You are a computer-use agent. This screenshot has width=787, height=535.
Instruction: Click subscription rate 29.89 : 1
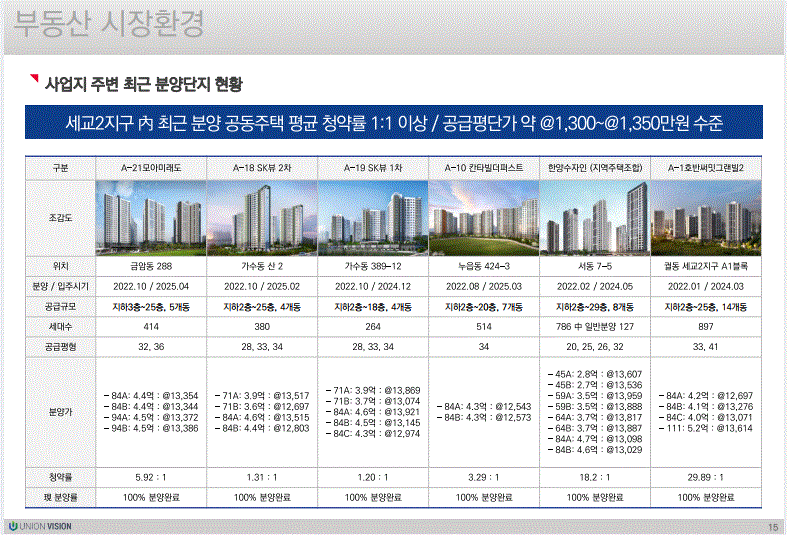pos(706,477)
